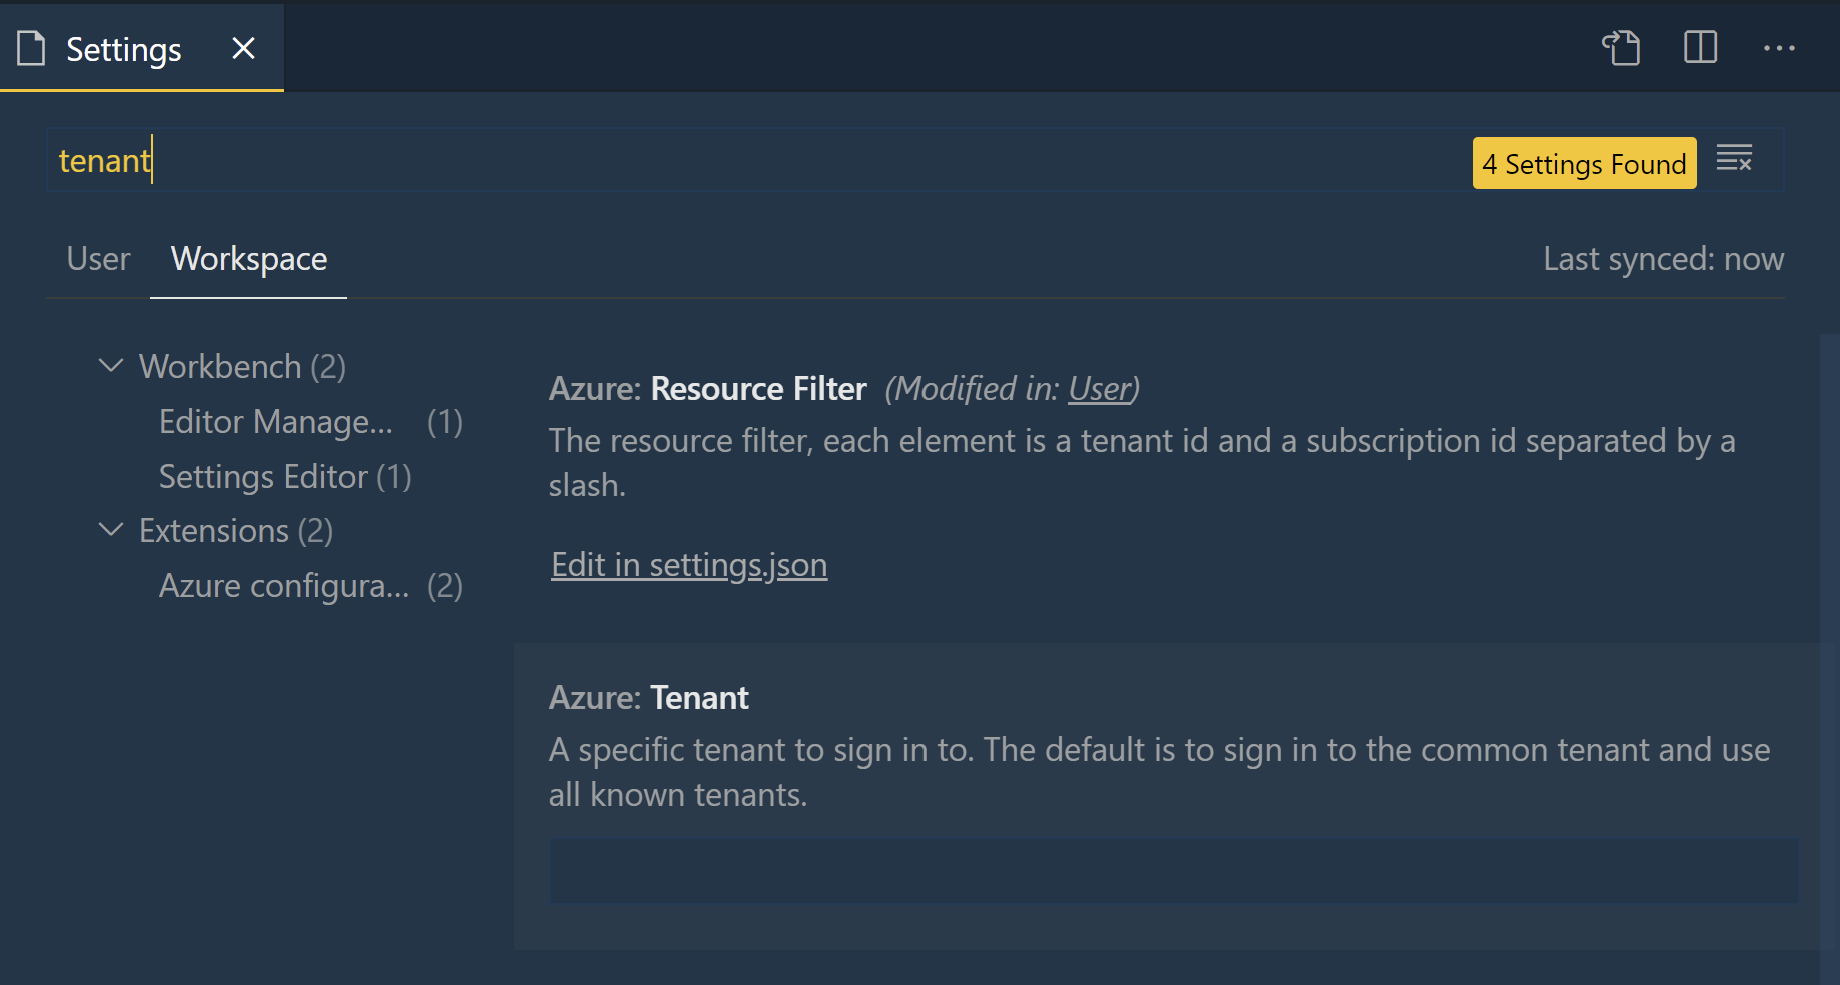
Task: Open the More Actions ellipsis menu
Action: coord(1780,47)
